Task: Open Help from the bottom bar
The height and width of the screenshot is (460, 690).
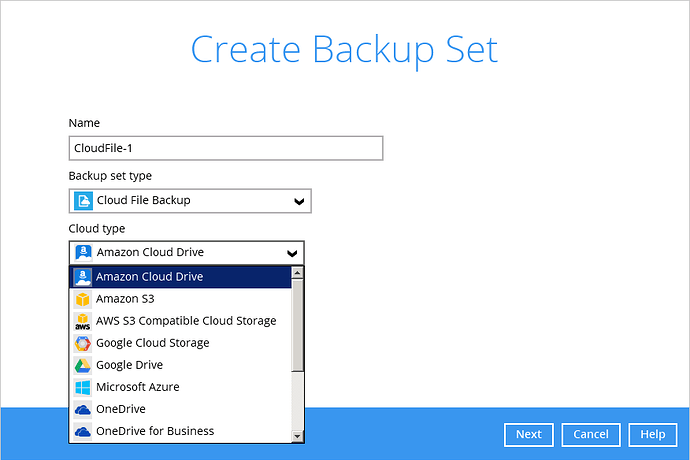Action: click(652, 434)
